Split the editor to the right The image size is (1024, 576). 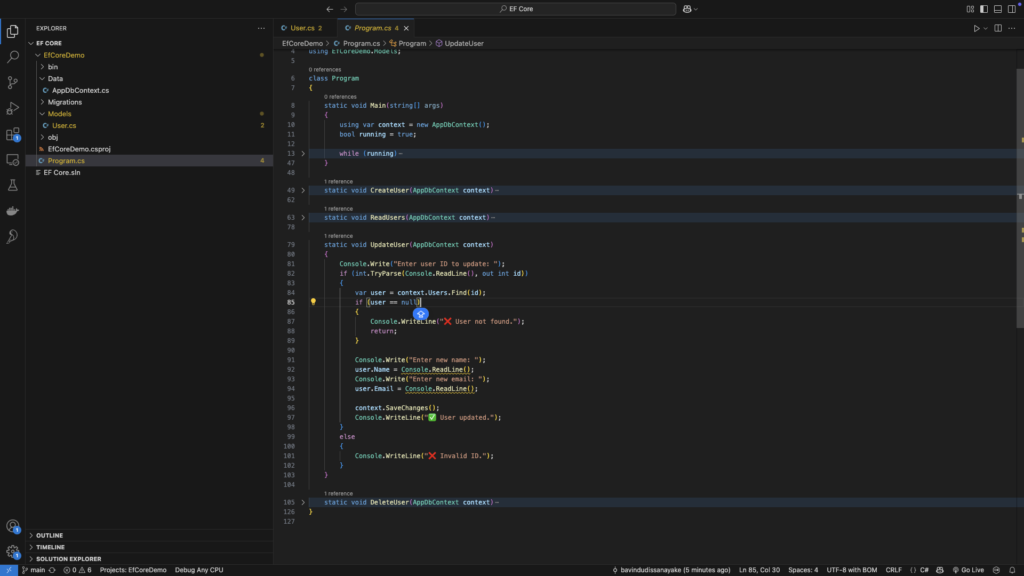click(x=998, y=28)
